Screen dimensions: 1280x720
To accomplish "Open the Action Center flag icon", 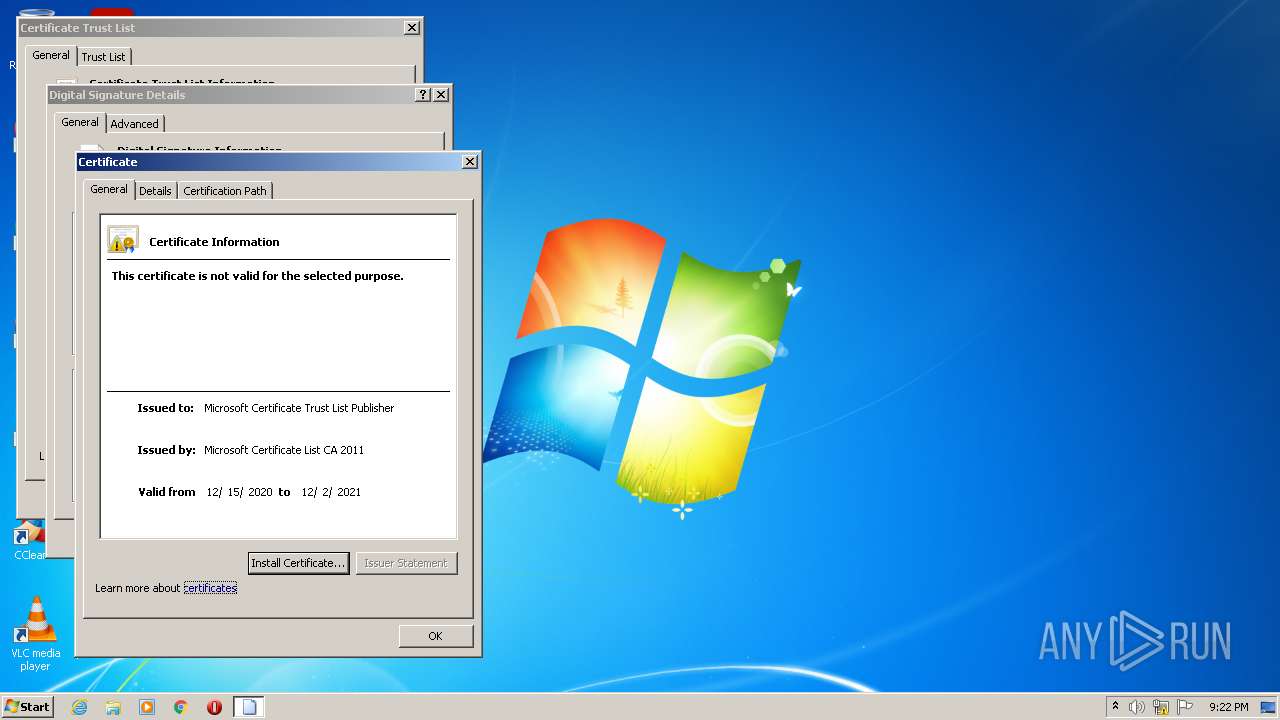I will 1185,707.
